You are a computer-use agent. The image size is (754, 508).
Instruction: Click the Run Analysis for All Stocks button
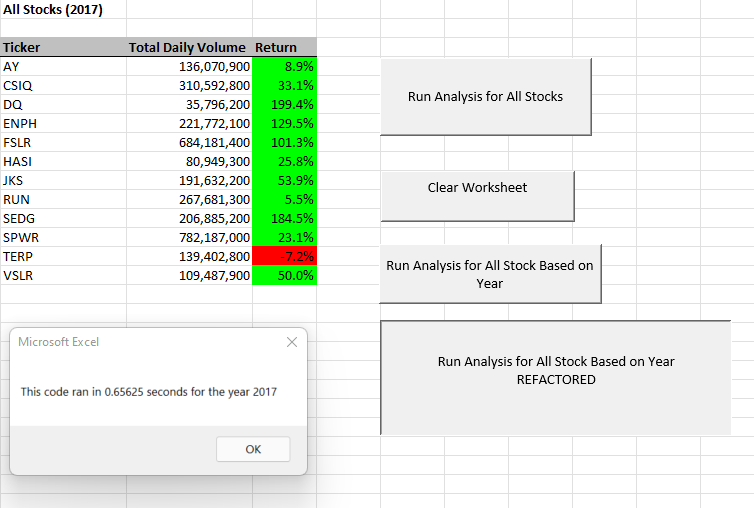click(x=486, y=97)
